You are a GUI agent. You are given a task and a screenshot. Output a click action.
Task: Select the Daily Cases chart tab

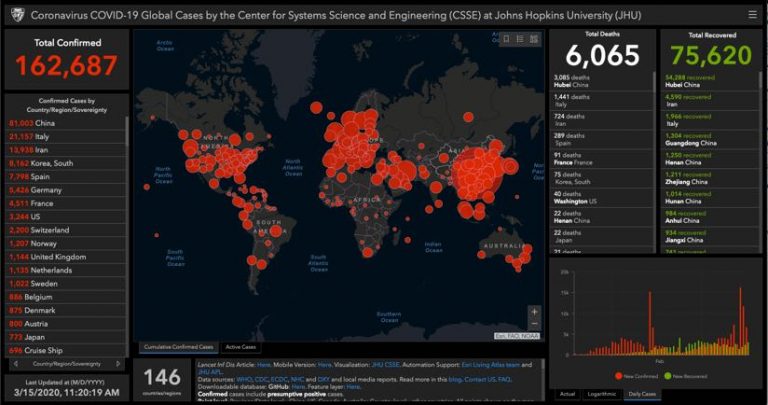[642, 394]
